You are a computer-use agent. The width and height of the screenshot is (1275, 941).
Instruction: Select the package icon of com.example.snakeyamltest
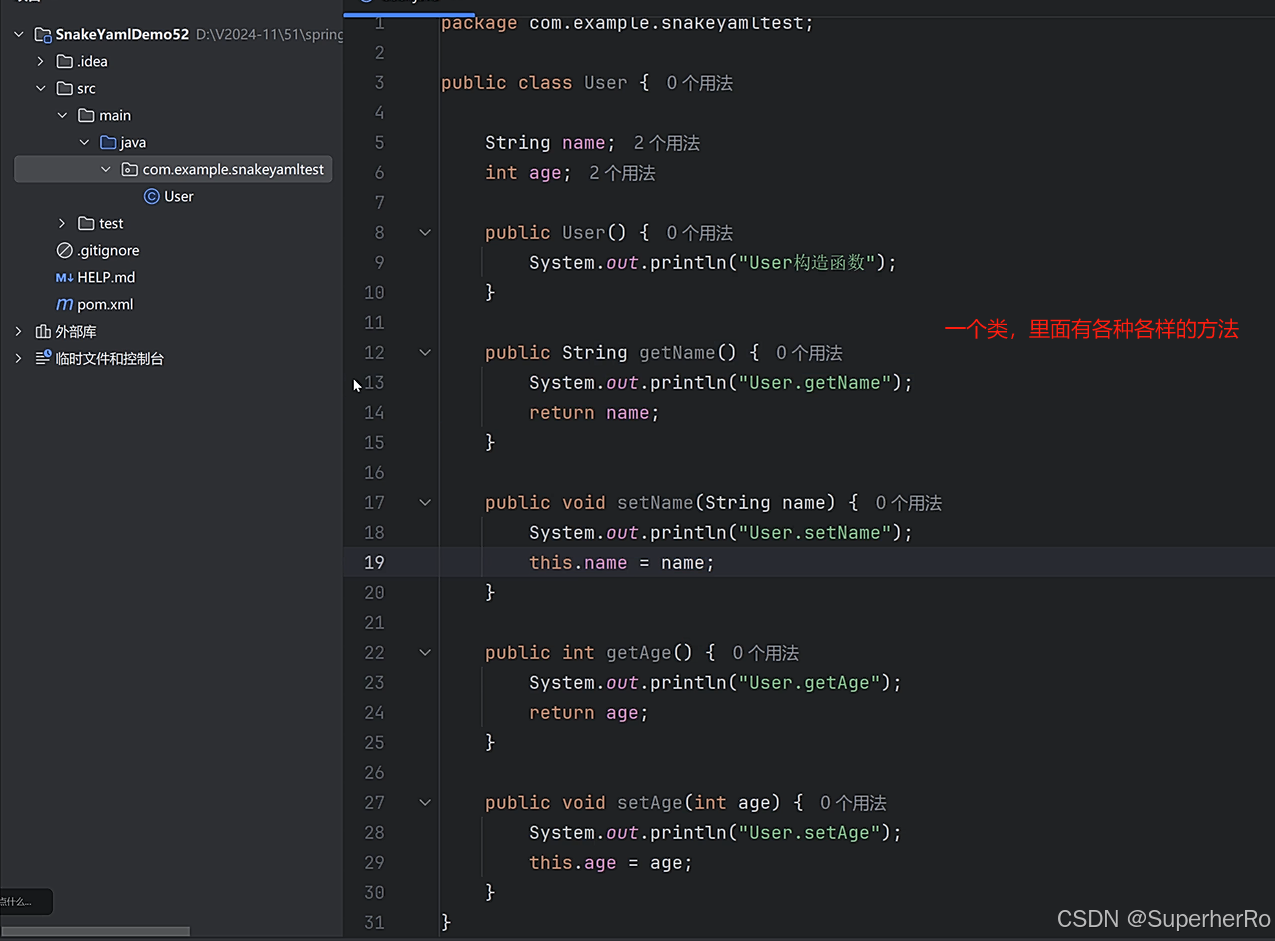point(130,169)
